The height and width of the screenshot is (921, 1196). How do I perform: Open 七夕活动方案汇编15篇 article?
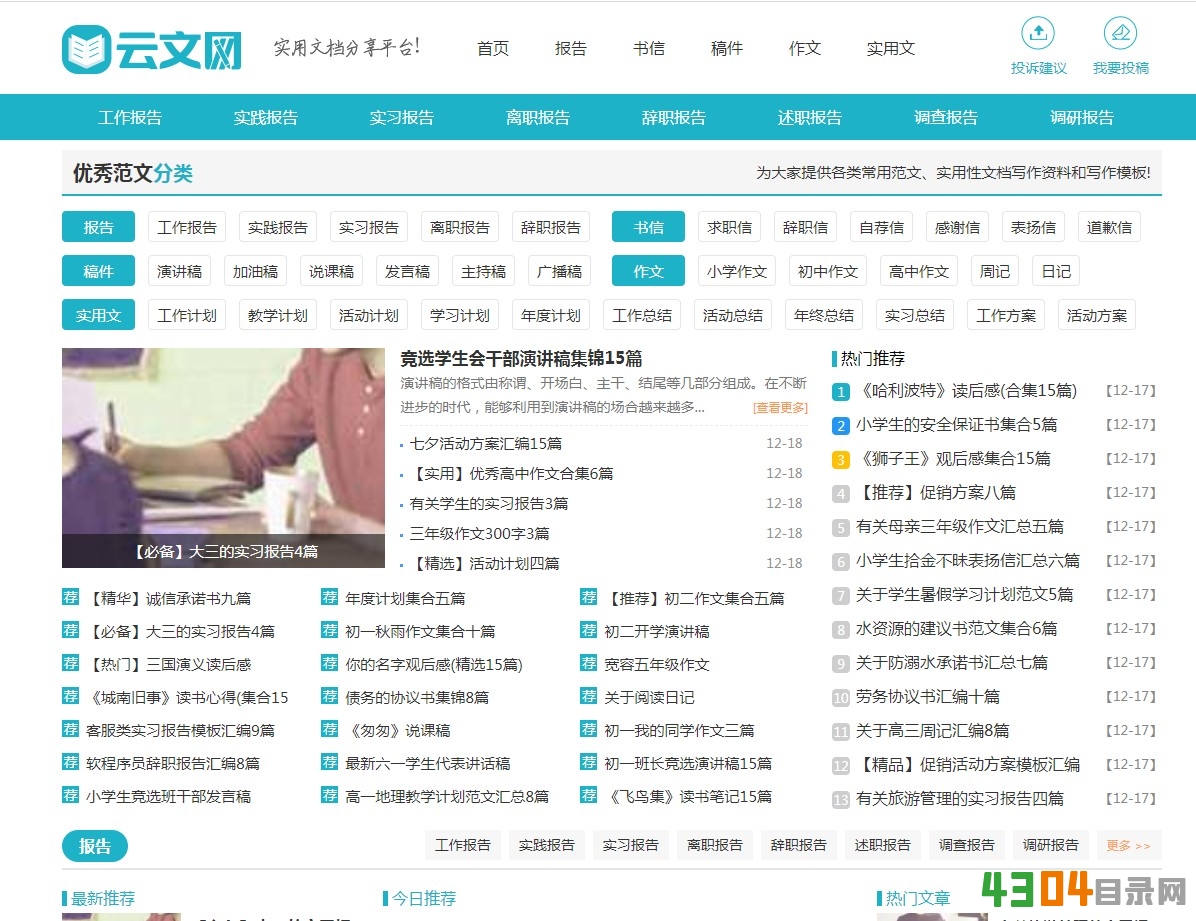[x=486, y=443]
